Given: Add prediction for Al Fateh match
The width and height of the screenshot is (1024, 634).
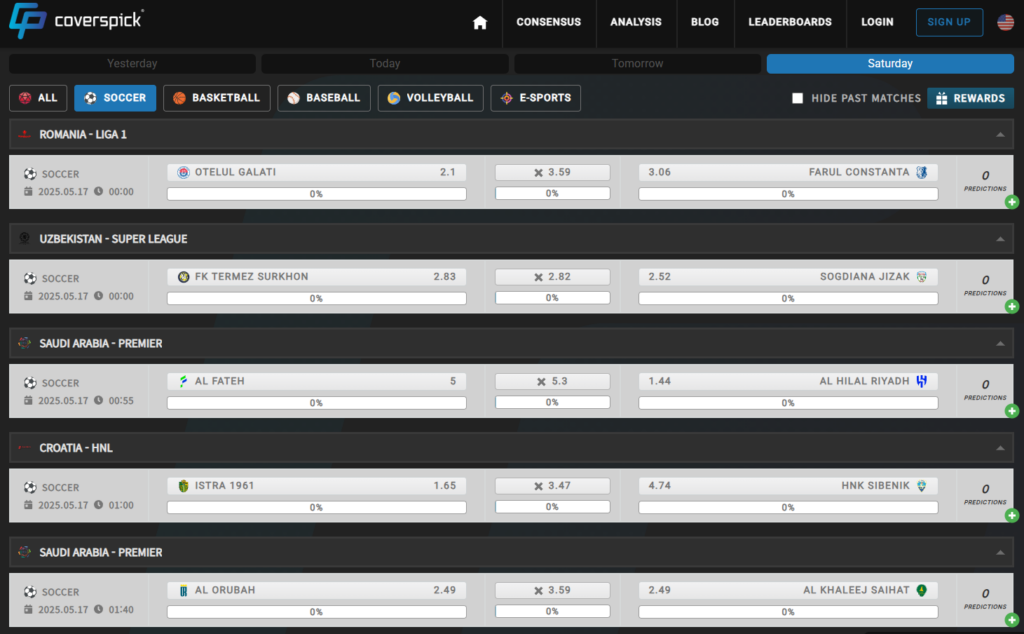Looking at the screenshot, I should 1012,411.
